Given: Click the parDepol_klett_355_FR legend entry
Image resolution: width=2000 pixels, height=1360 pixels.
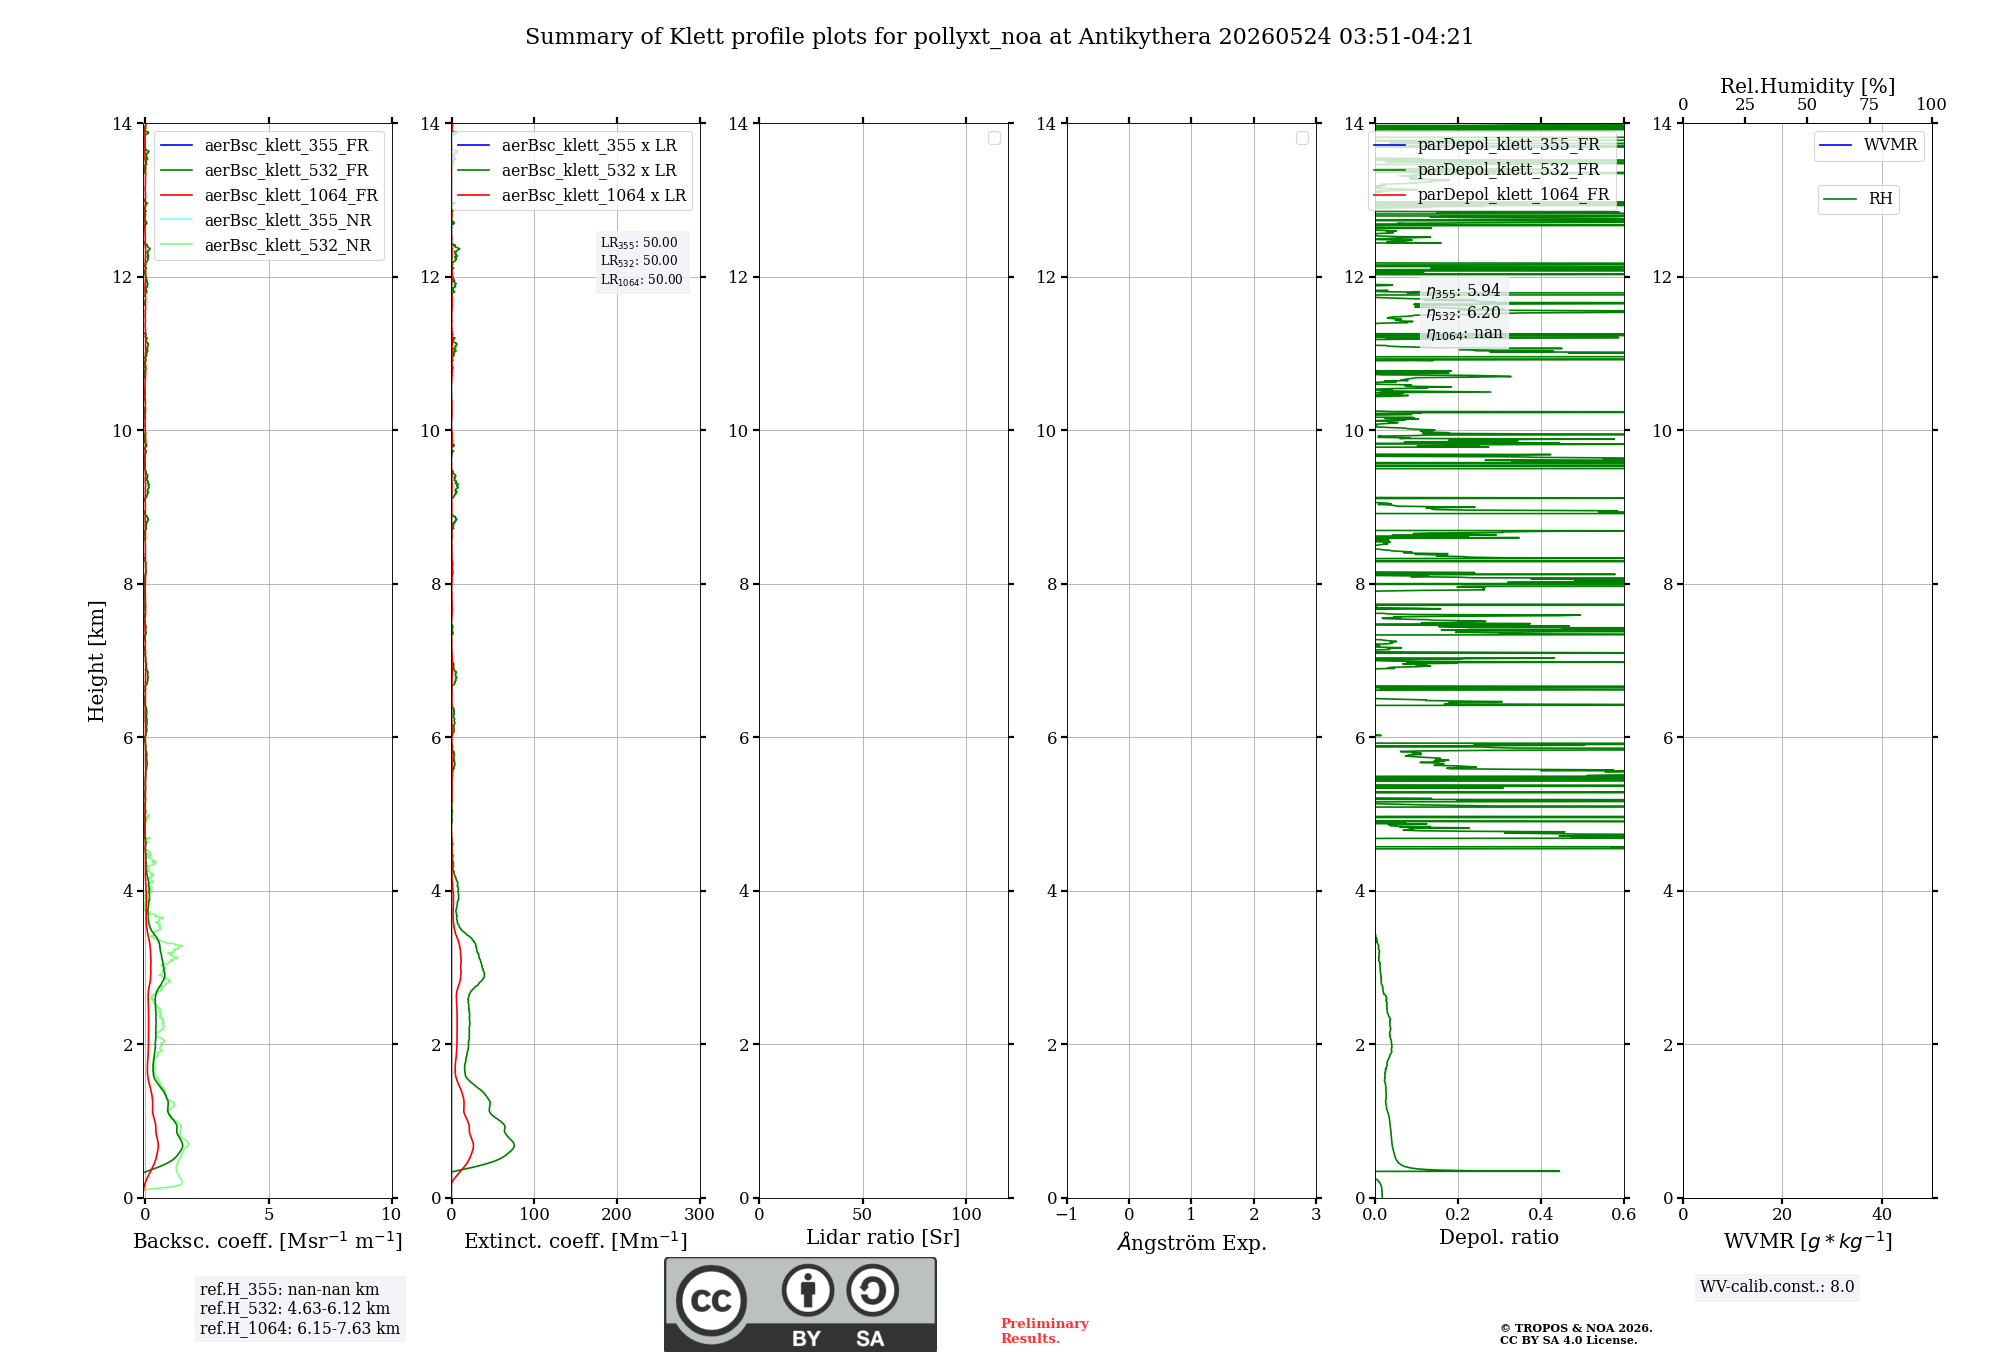Looking at the screenshot, I should [x=1486, y=144].
